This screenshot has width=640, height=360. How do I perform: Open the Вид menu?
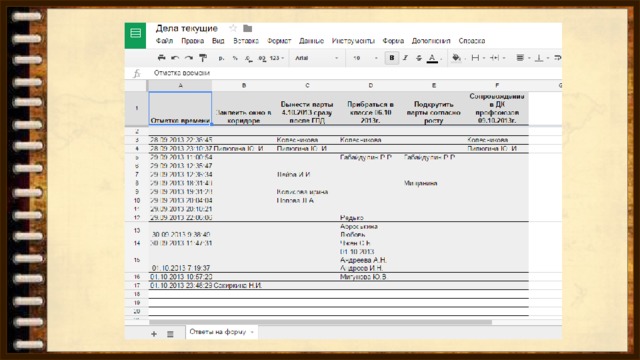pyautogui.click(x=218, y=41)
